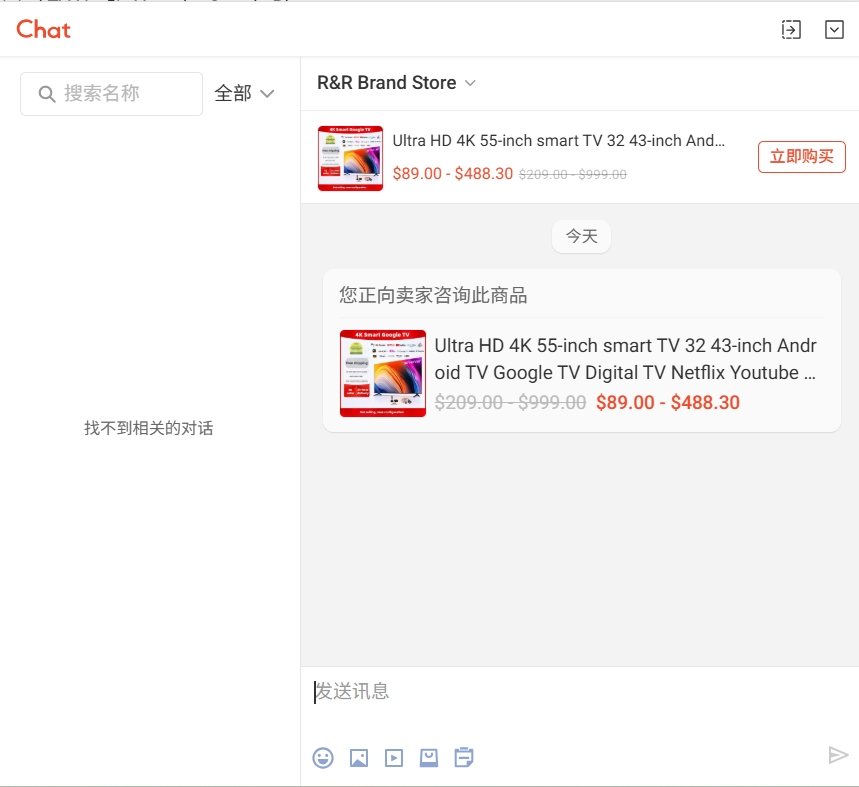This screenshot has width=859, height=787.
Task: Click the 您正向卖家咨询此商品 heading
Action: click(x=433, y=295)
